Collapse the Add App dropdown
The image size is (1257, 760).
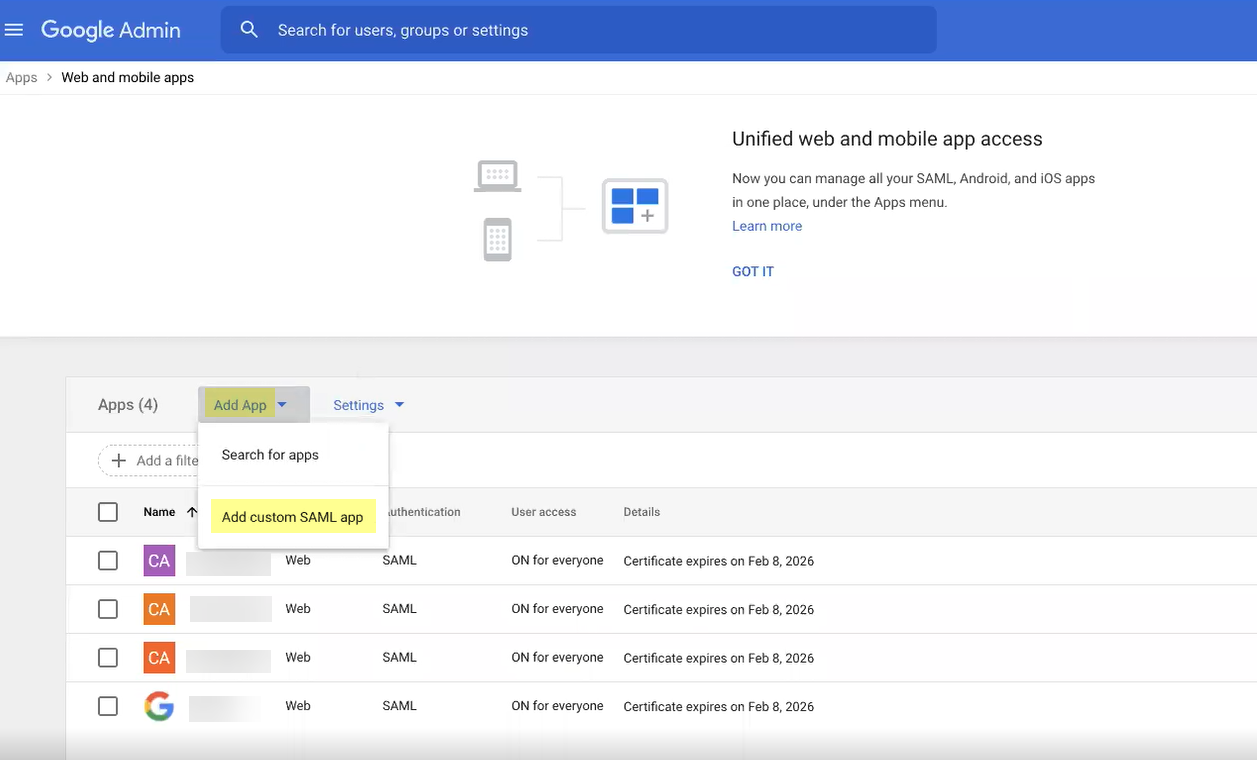point(252,405)
